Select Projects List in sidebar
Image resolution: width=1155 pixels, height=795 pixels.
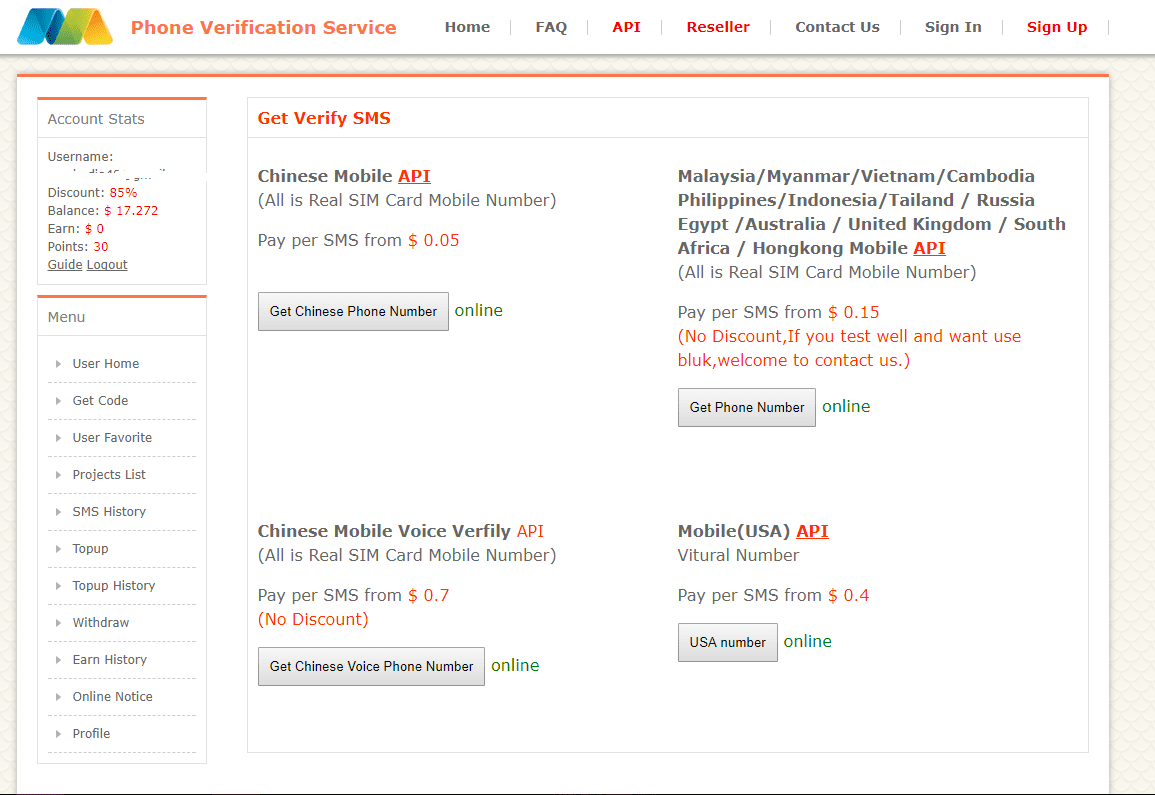109,475
